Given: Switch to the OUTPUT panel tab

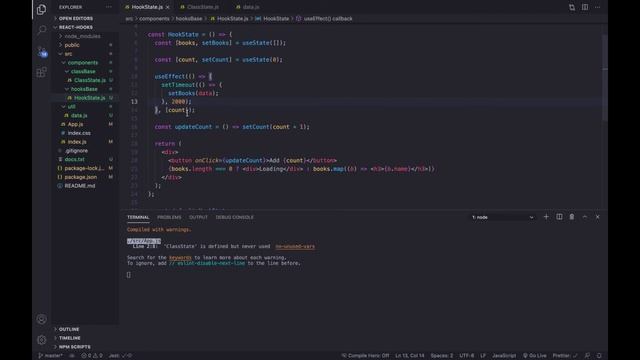Looking at the screenshot, I should click(x=198, y=217).
